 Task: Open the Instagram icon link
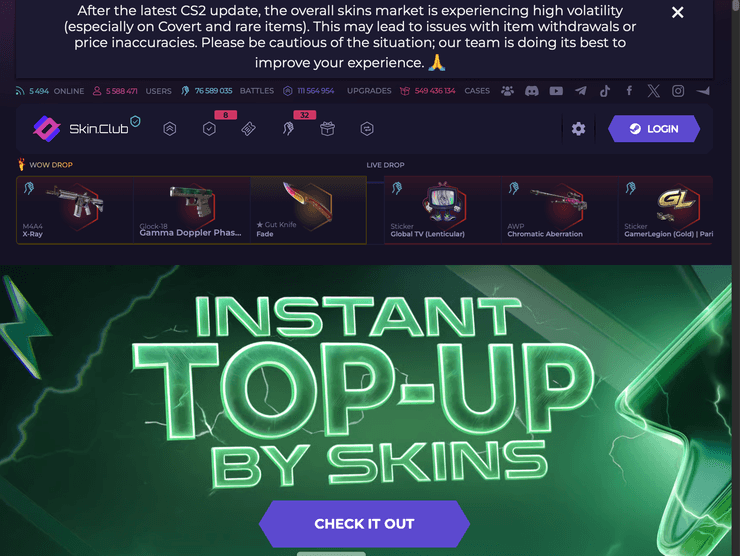tap(678, 91)
